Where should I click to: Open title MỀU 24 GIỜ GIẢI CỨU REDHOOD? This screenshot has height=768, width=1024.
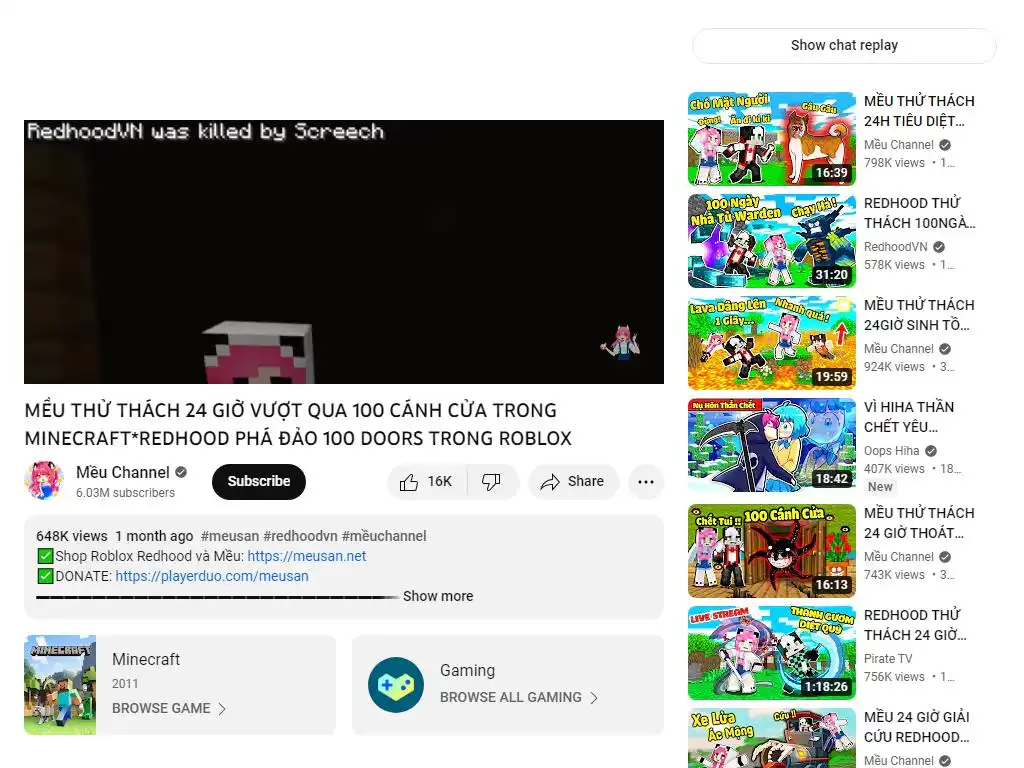[x=917, y=727]
